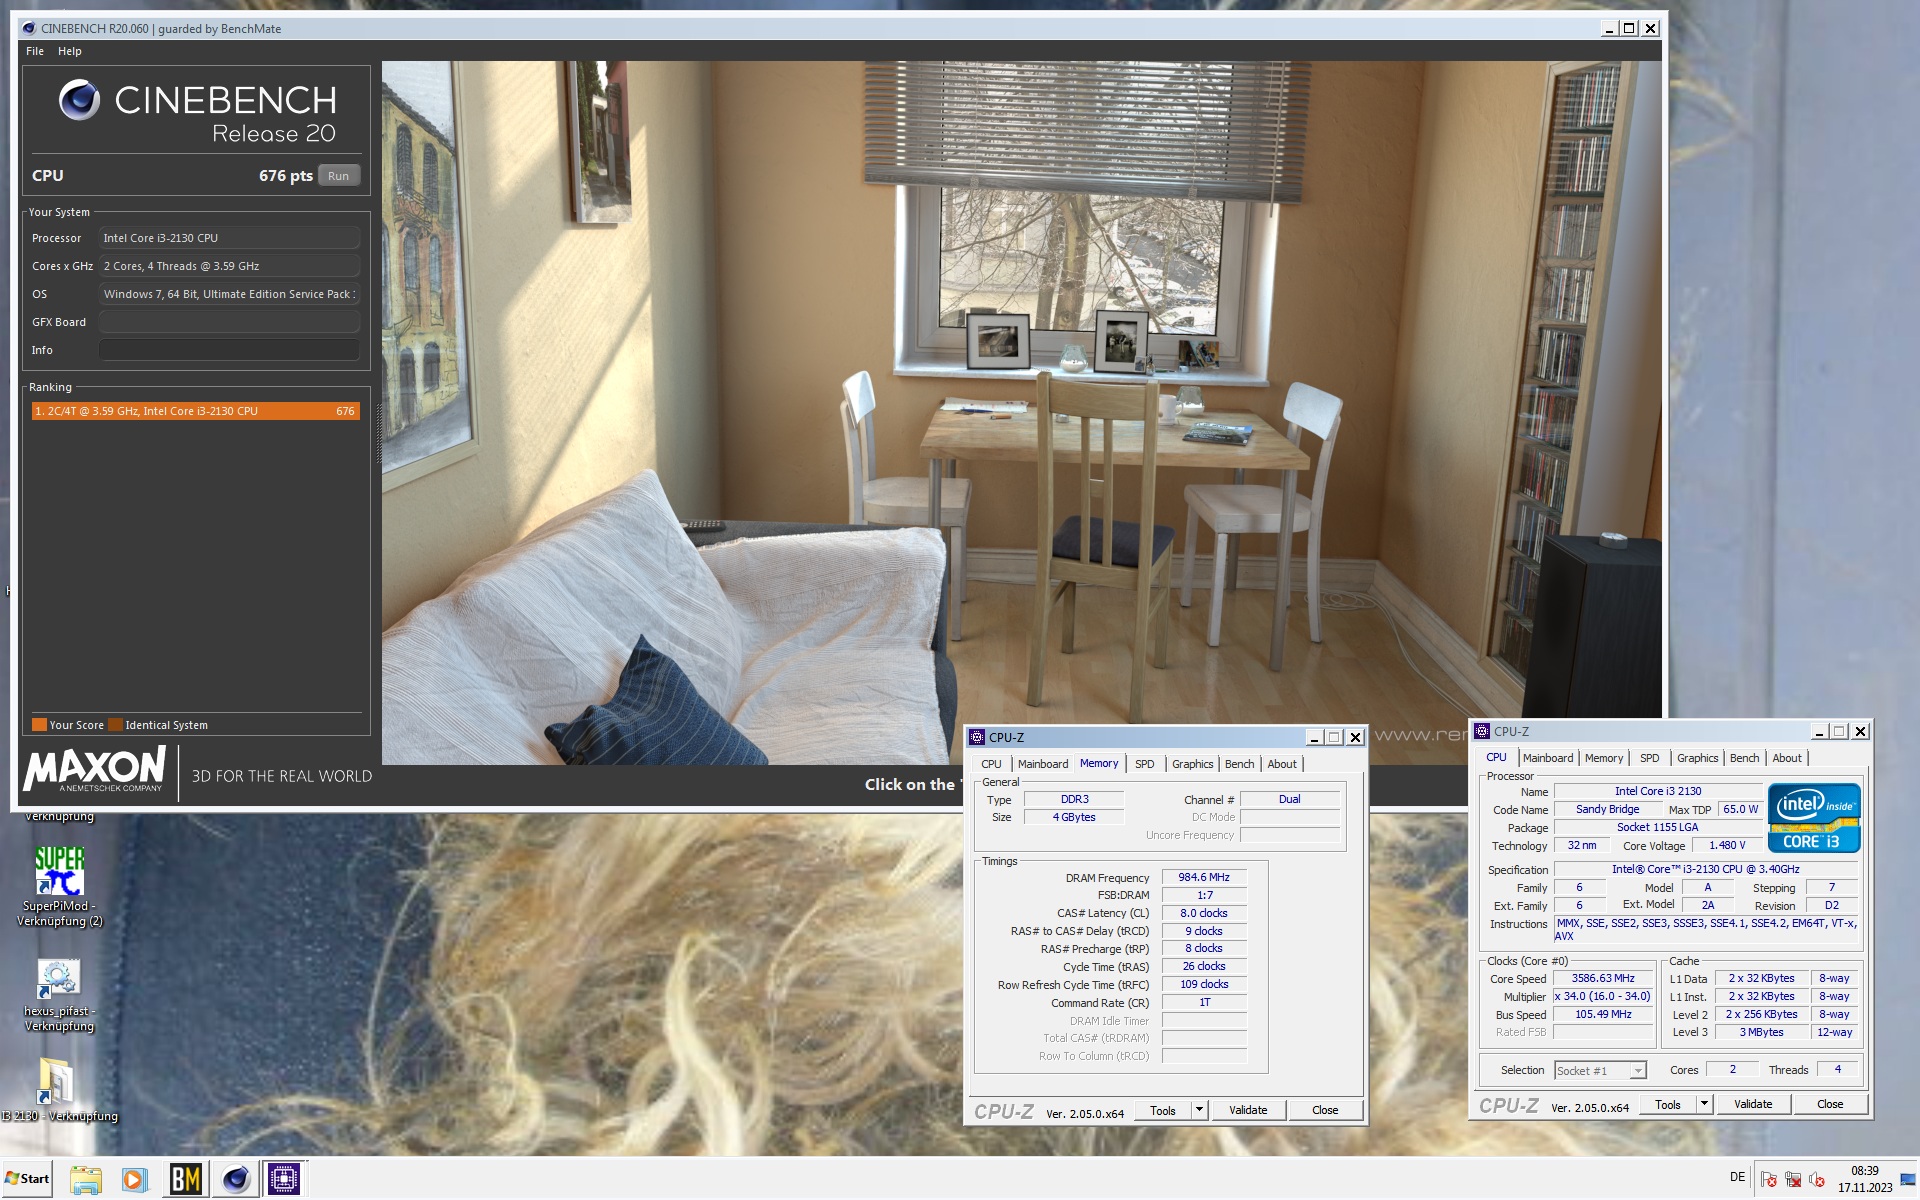The image size is (1920, 1200).
Task: Click the DE language indicator
Action: click(x=1737, y=1177)
